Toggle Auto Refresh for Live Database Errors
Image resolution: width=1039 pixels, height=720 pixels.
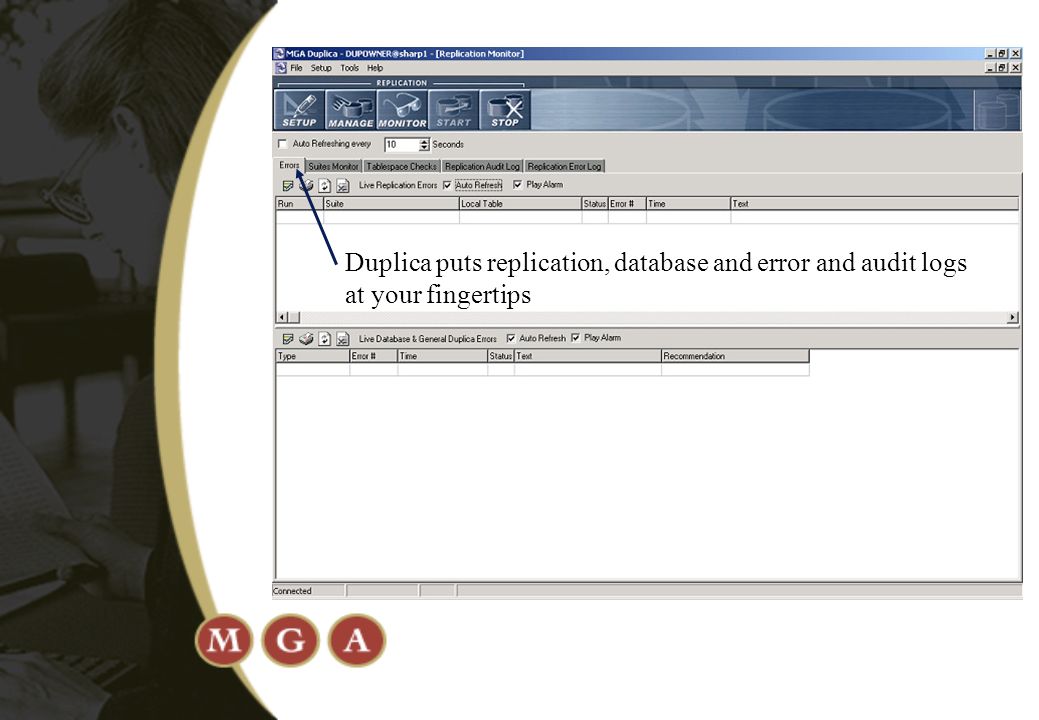click(511, 338)
